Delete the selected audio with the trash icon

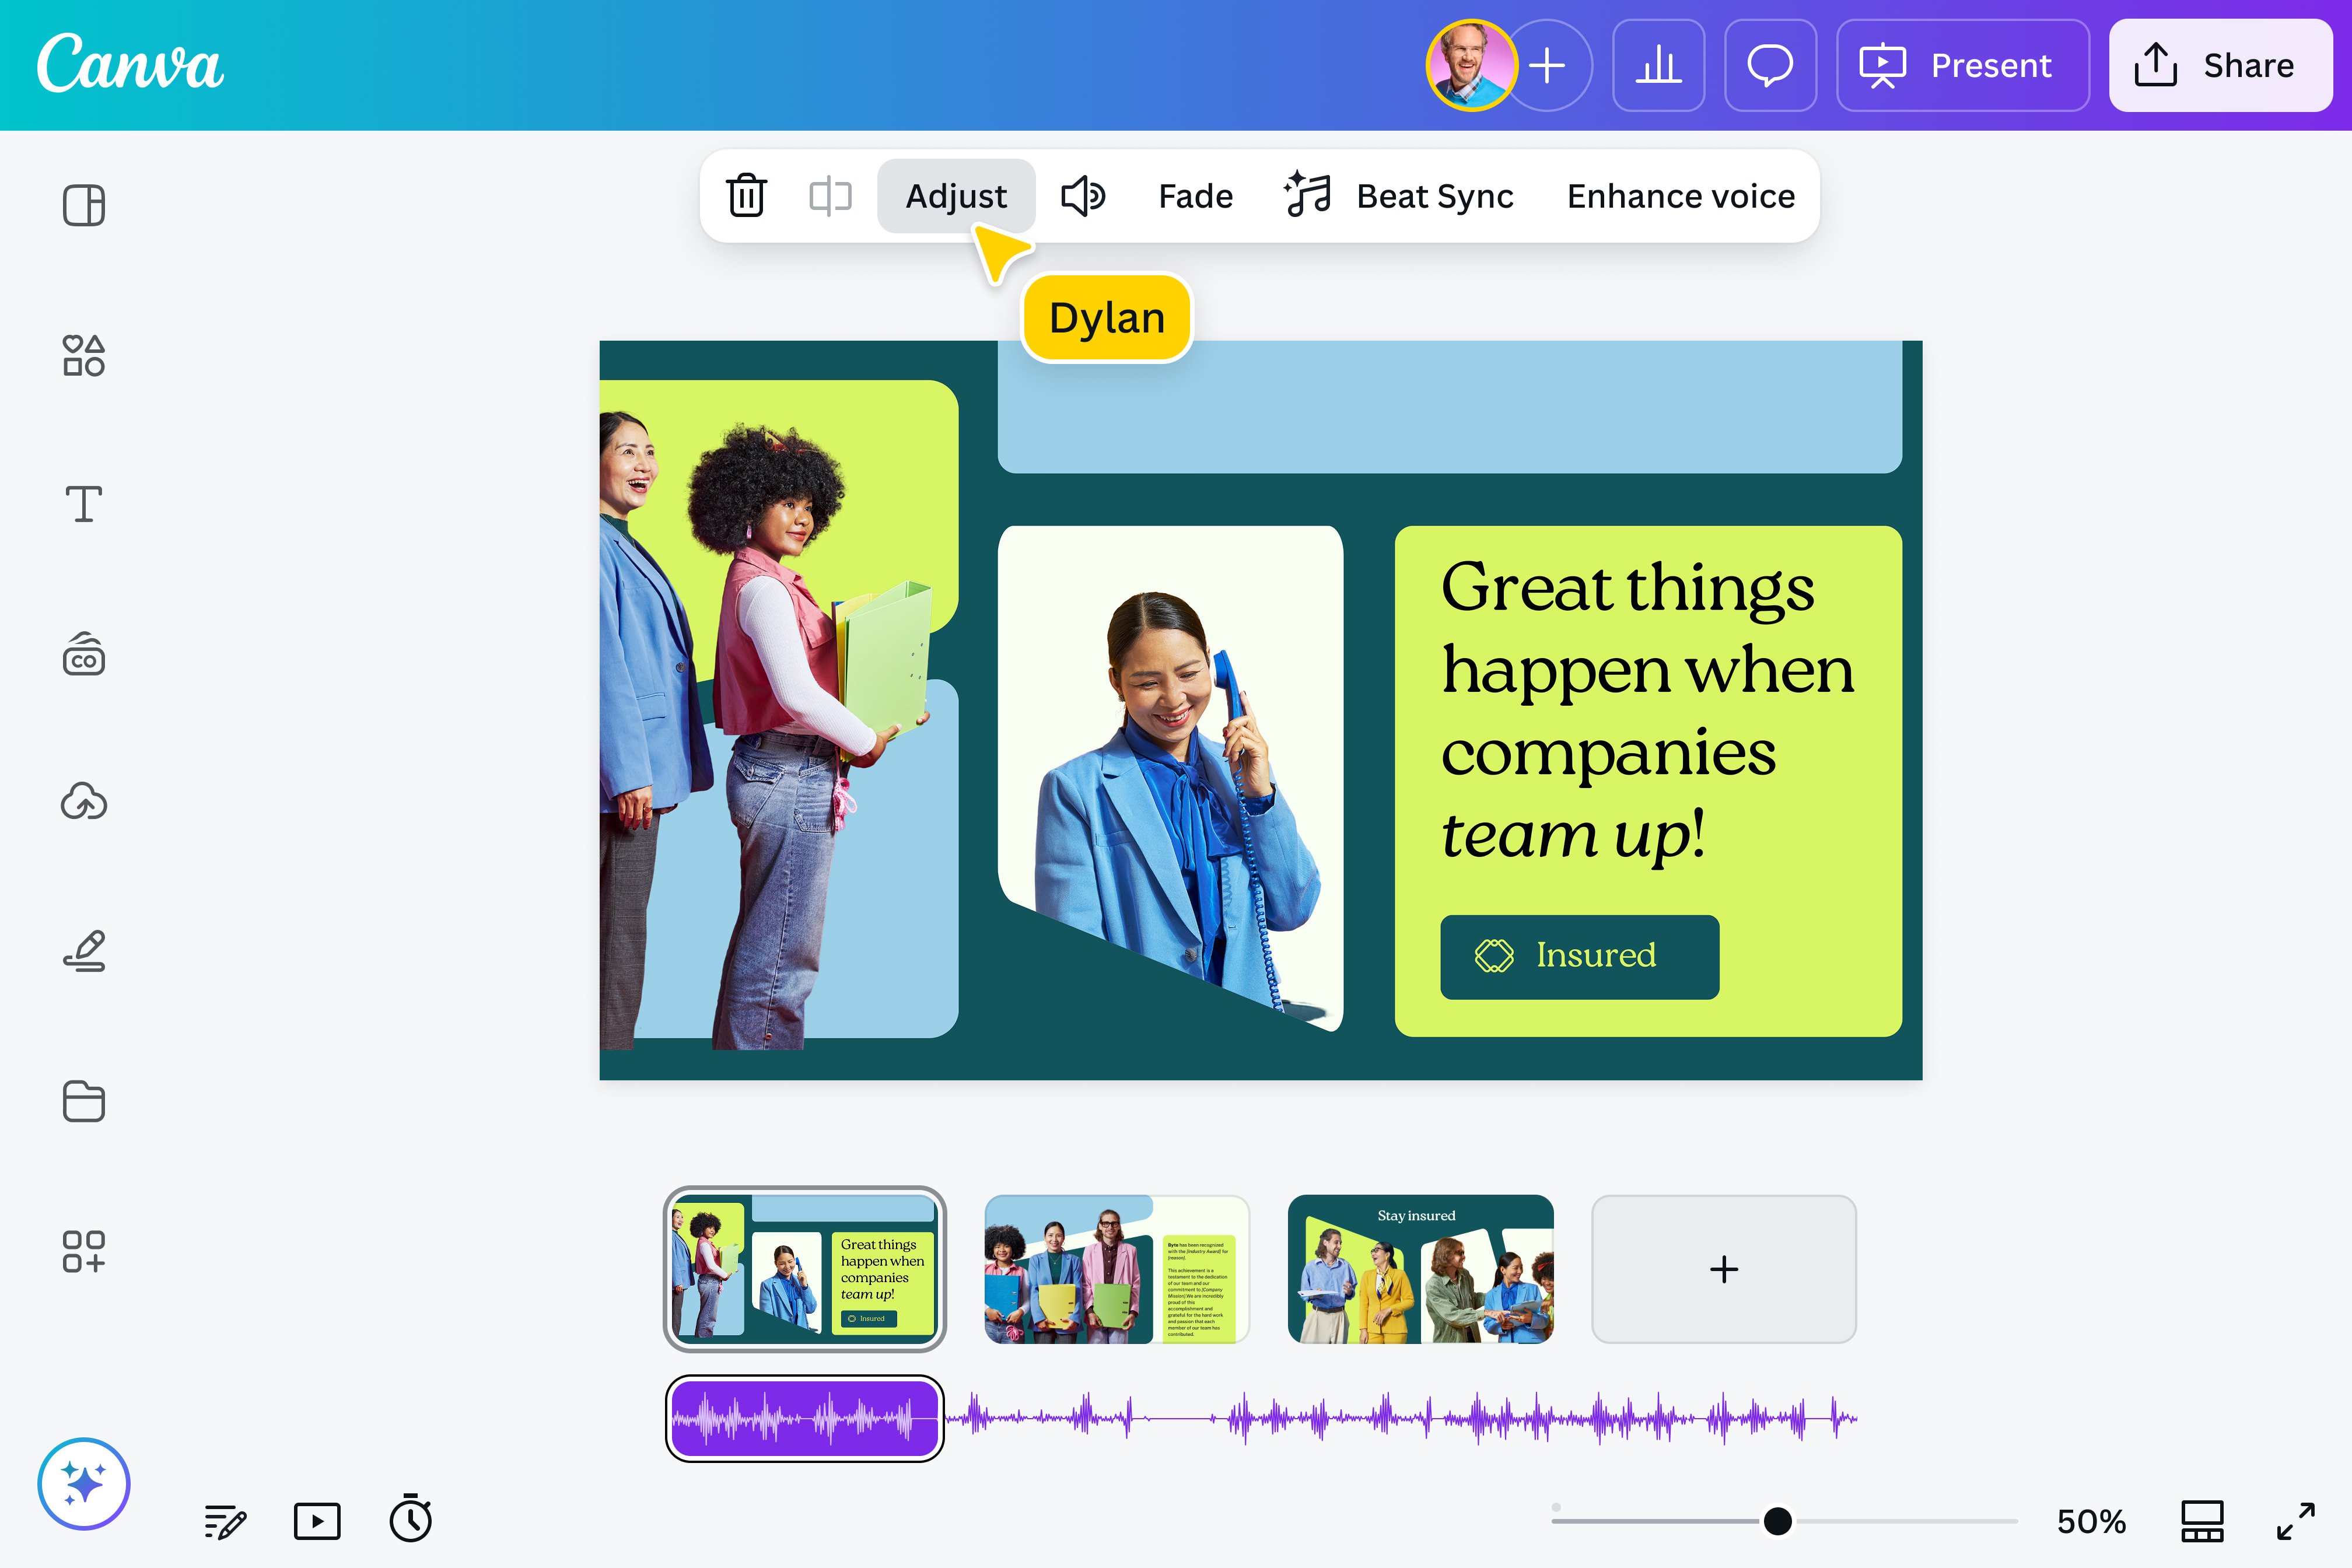(x=746, y=196)
